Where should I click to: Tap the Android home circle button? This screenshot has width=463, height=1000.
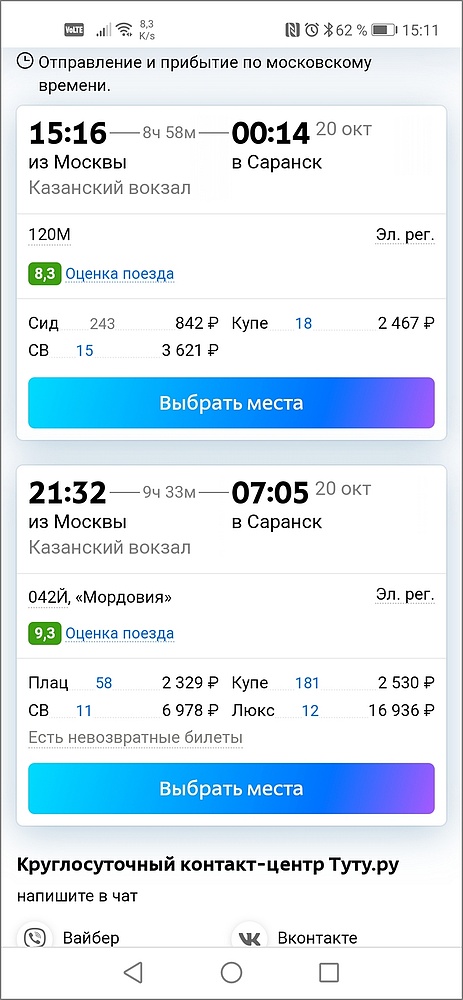[x=231, y=972]
